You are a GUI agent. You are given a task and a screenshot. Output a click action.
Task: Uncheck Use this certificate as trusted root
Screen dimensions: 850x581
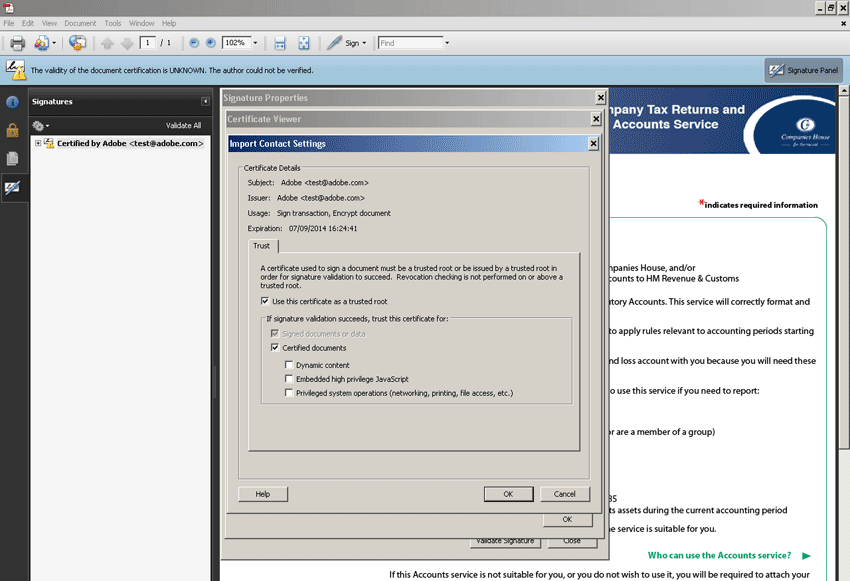pyautogui.click(x=265, y=301)
